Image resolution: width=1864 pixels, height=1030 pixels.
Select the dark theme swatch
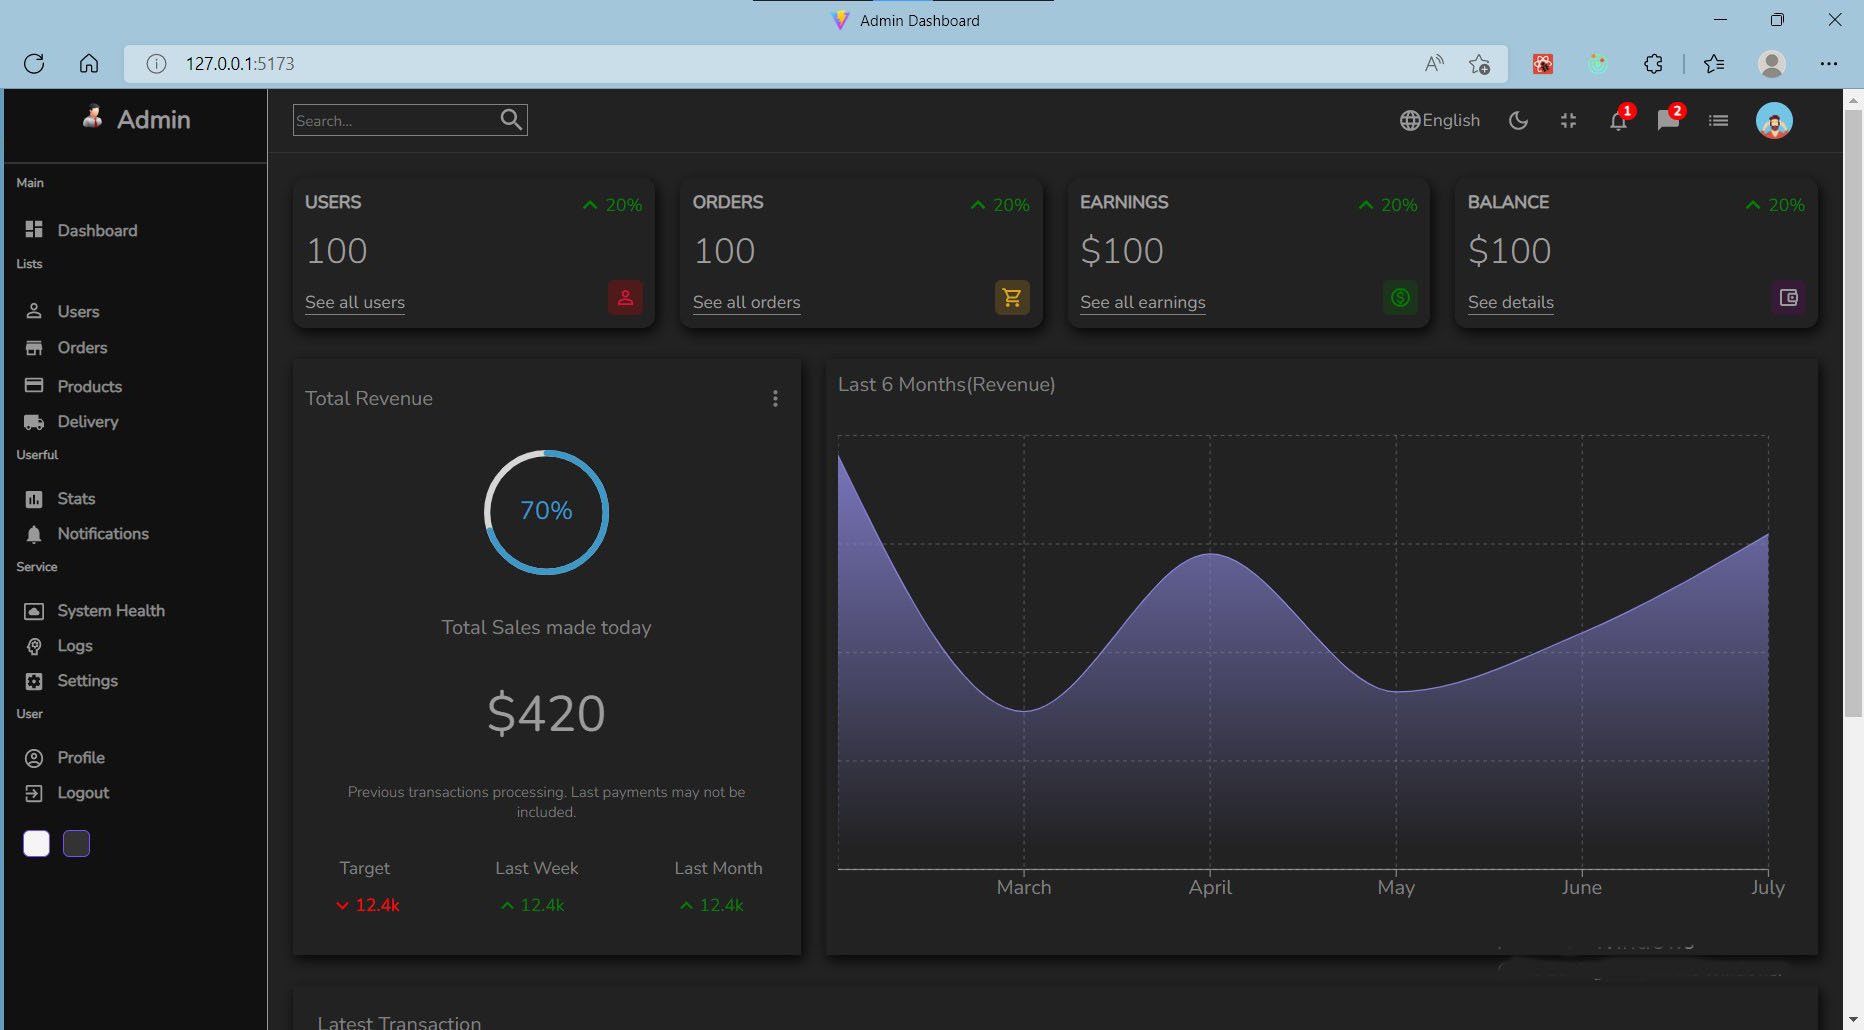pos(76,843)
